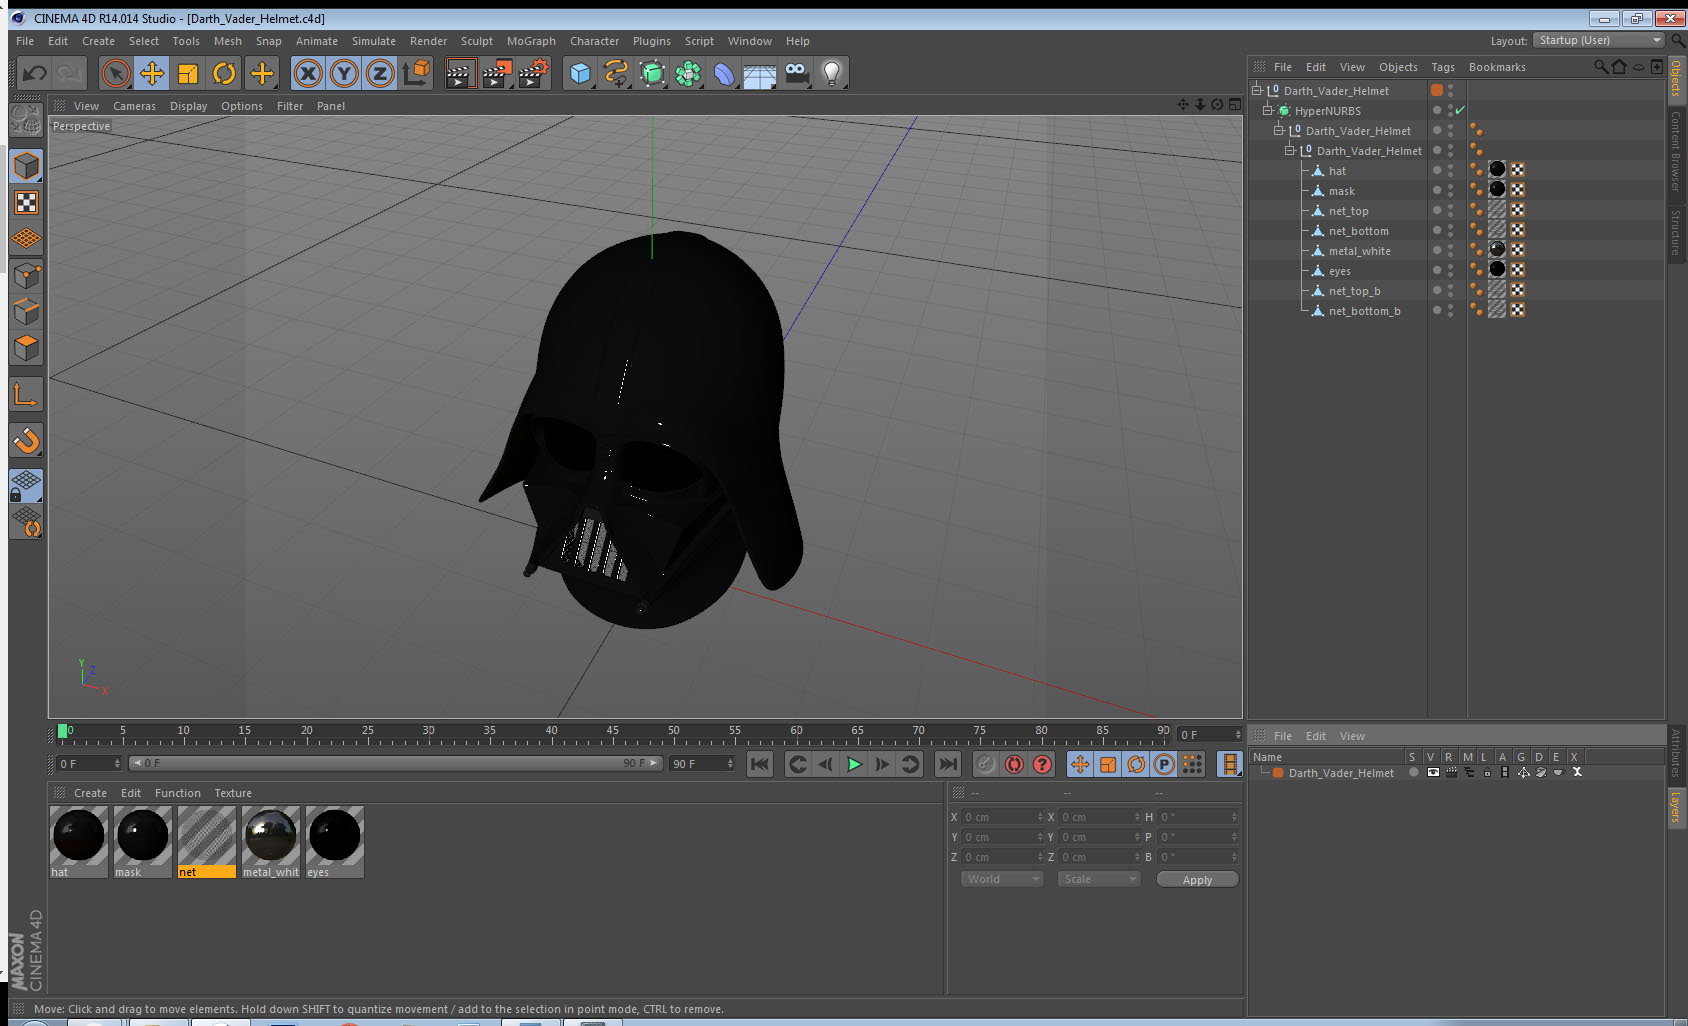The width and height of the screenshot is (1688, 1026).
Task: Render to Picture Viewer
Action: (497, 73)
